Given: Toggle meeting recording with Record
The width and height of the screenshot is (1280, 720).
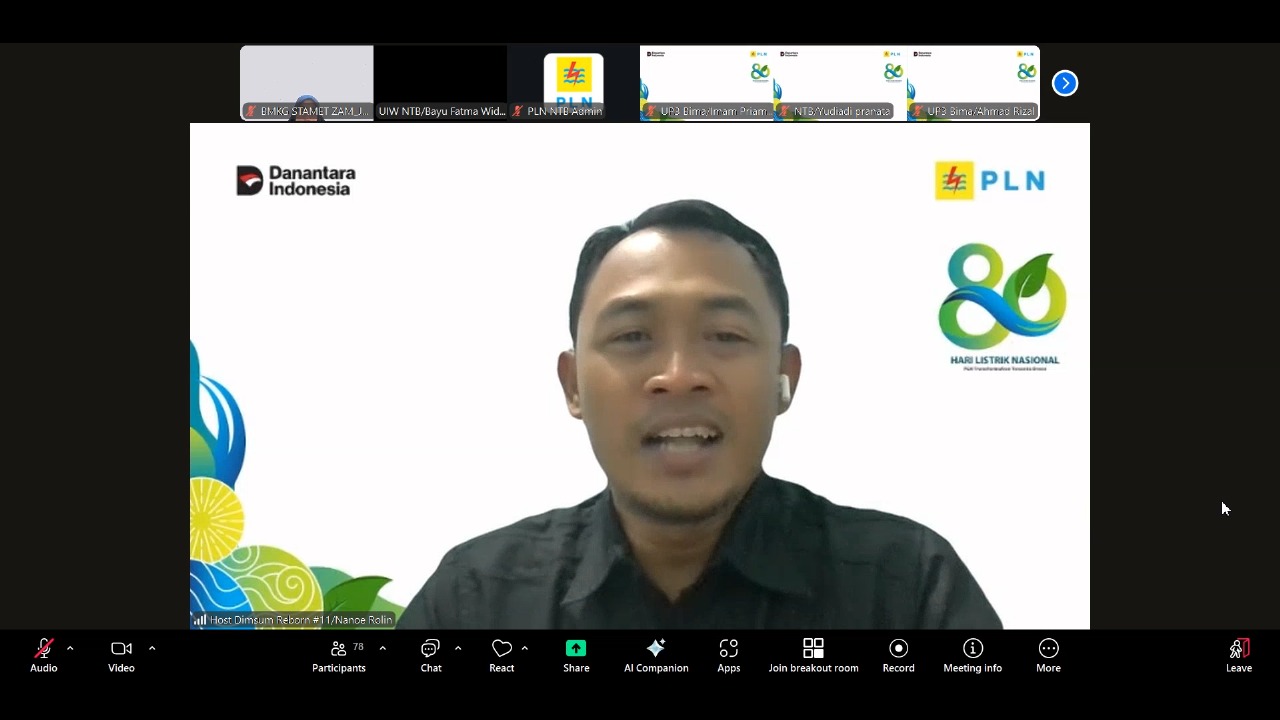Looking at the screenshot, I should [898, 656].
